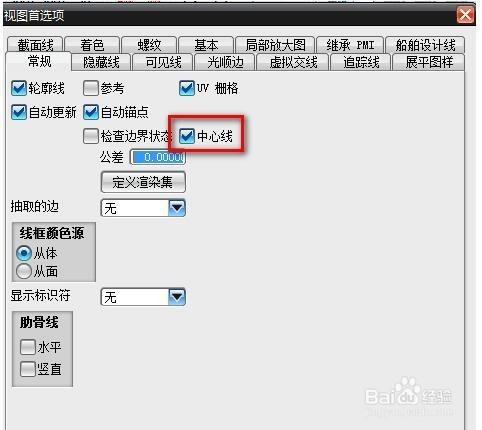This screenshot has width=482, height=430.
Task: Open the 可见线 tab
Action: [x=163, y=62]
